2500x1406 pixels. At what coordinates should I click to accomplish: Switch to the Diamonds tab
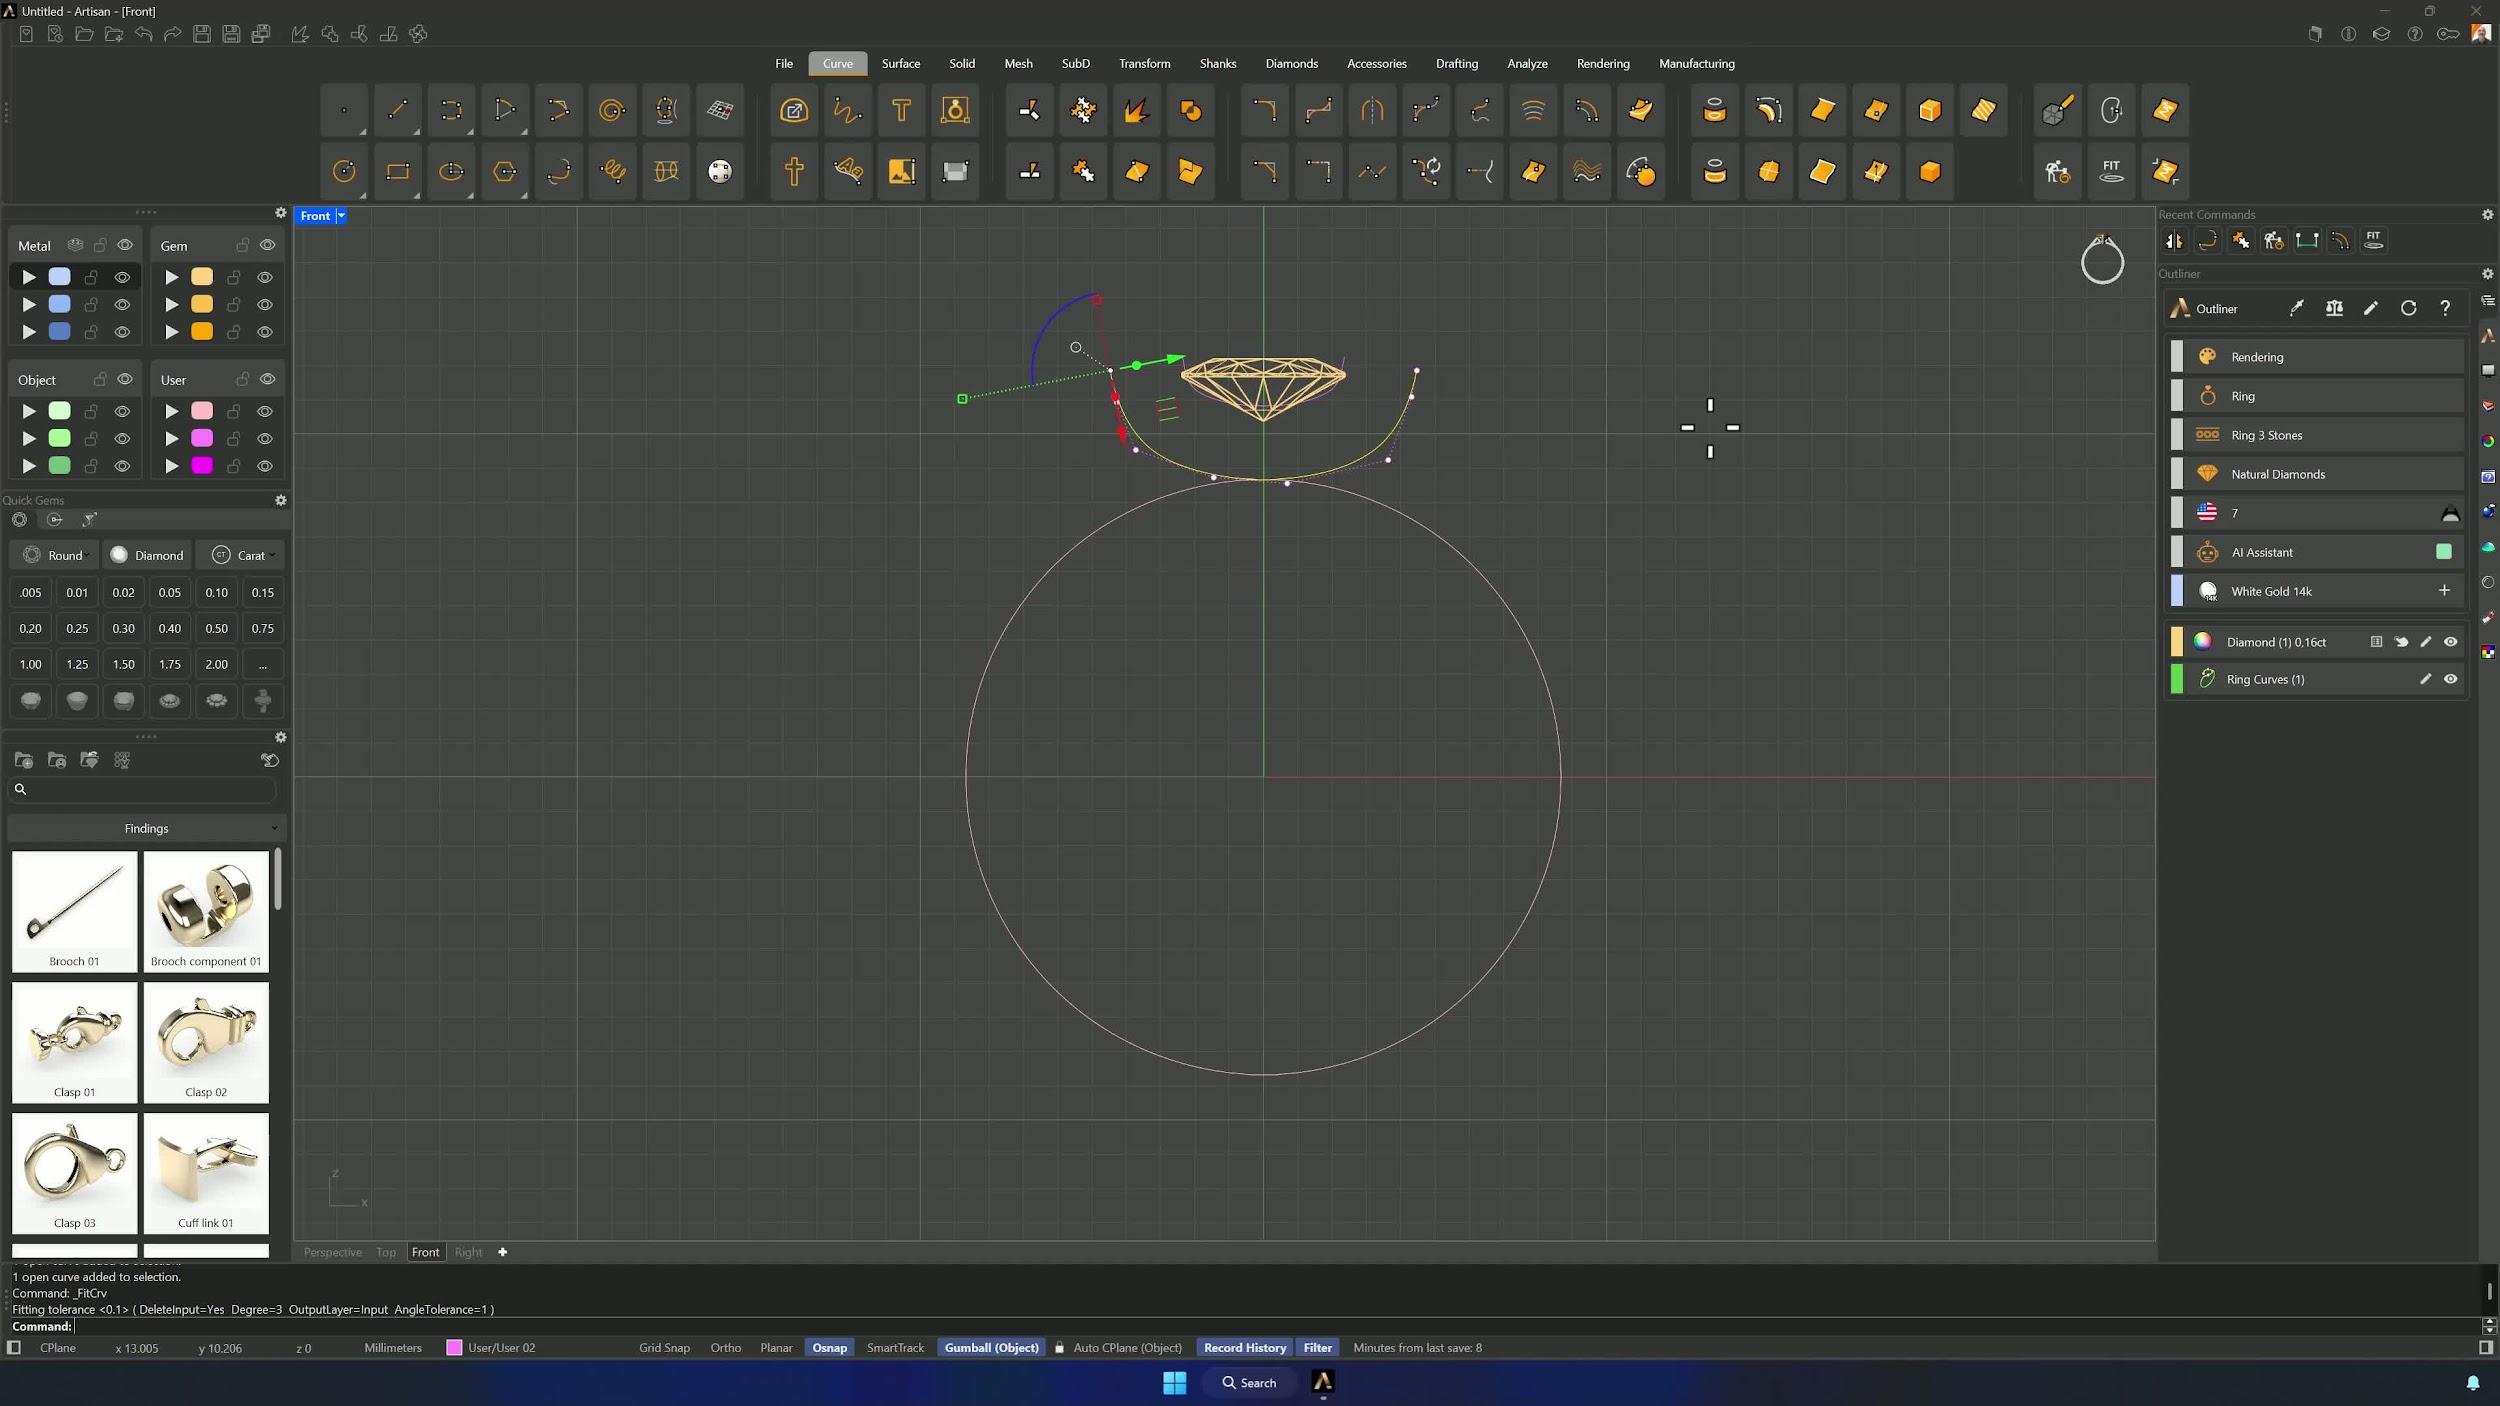tap(1291, 64)
